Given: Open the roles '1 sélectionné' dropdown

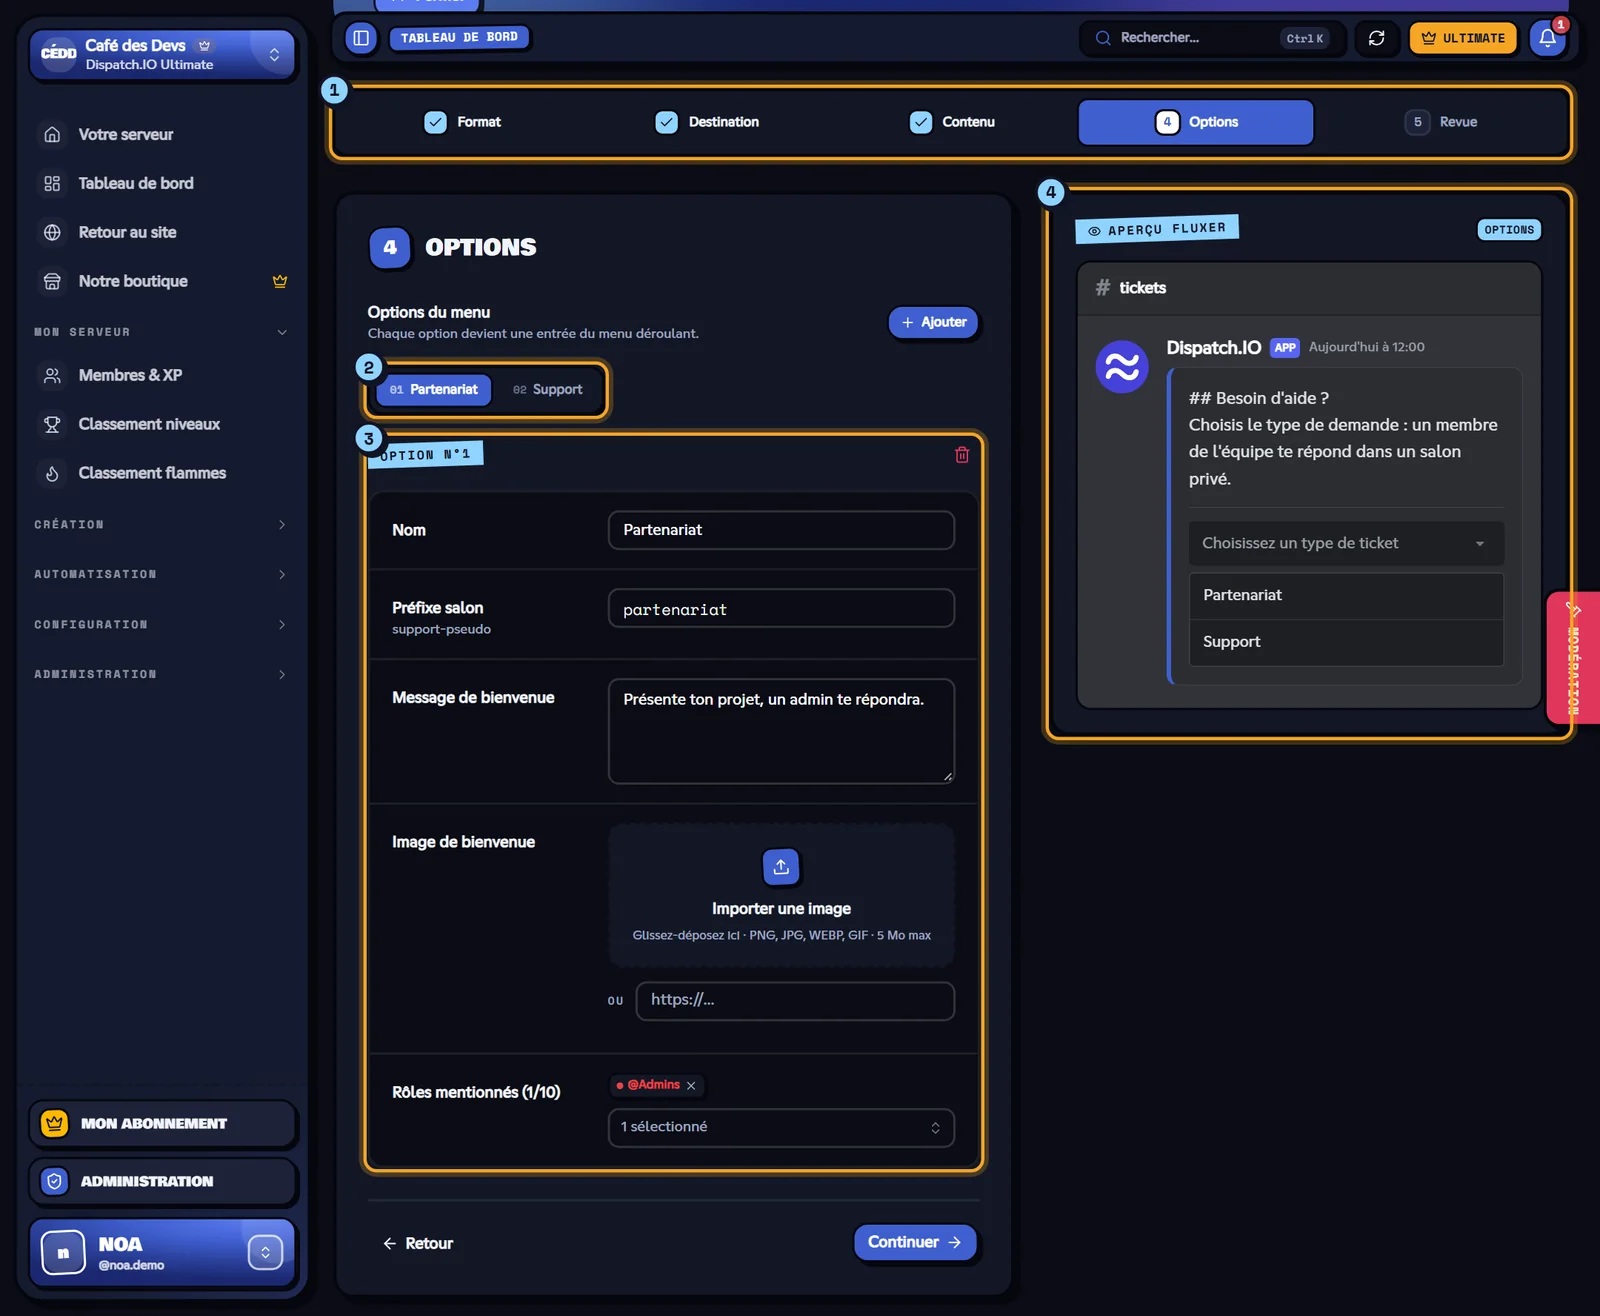Looking at the screenshot, I should click(781, 1127).
